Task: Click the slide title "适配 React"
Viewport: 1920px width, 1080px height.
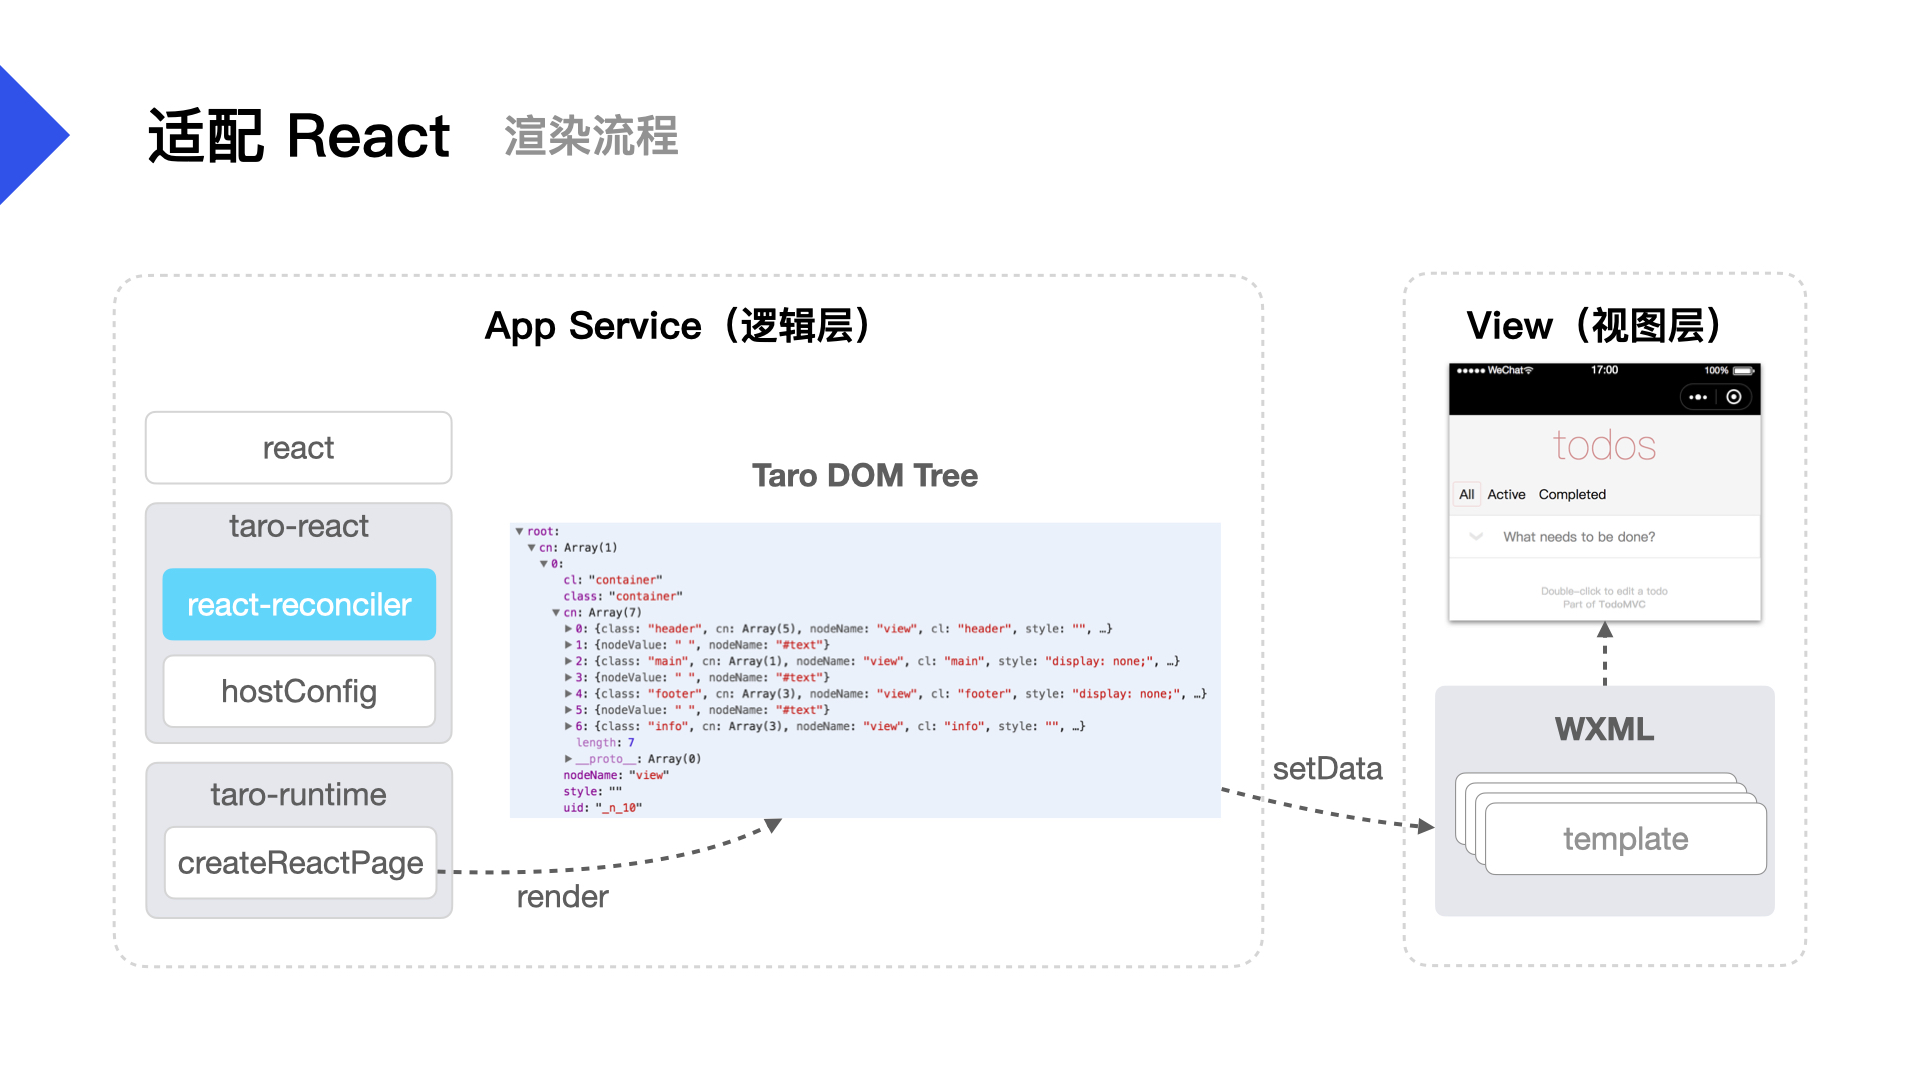Action: [x=299, y=136]
